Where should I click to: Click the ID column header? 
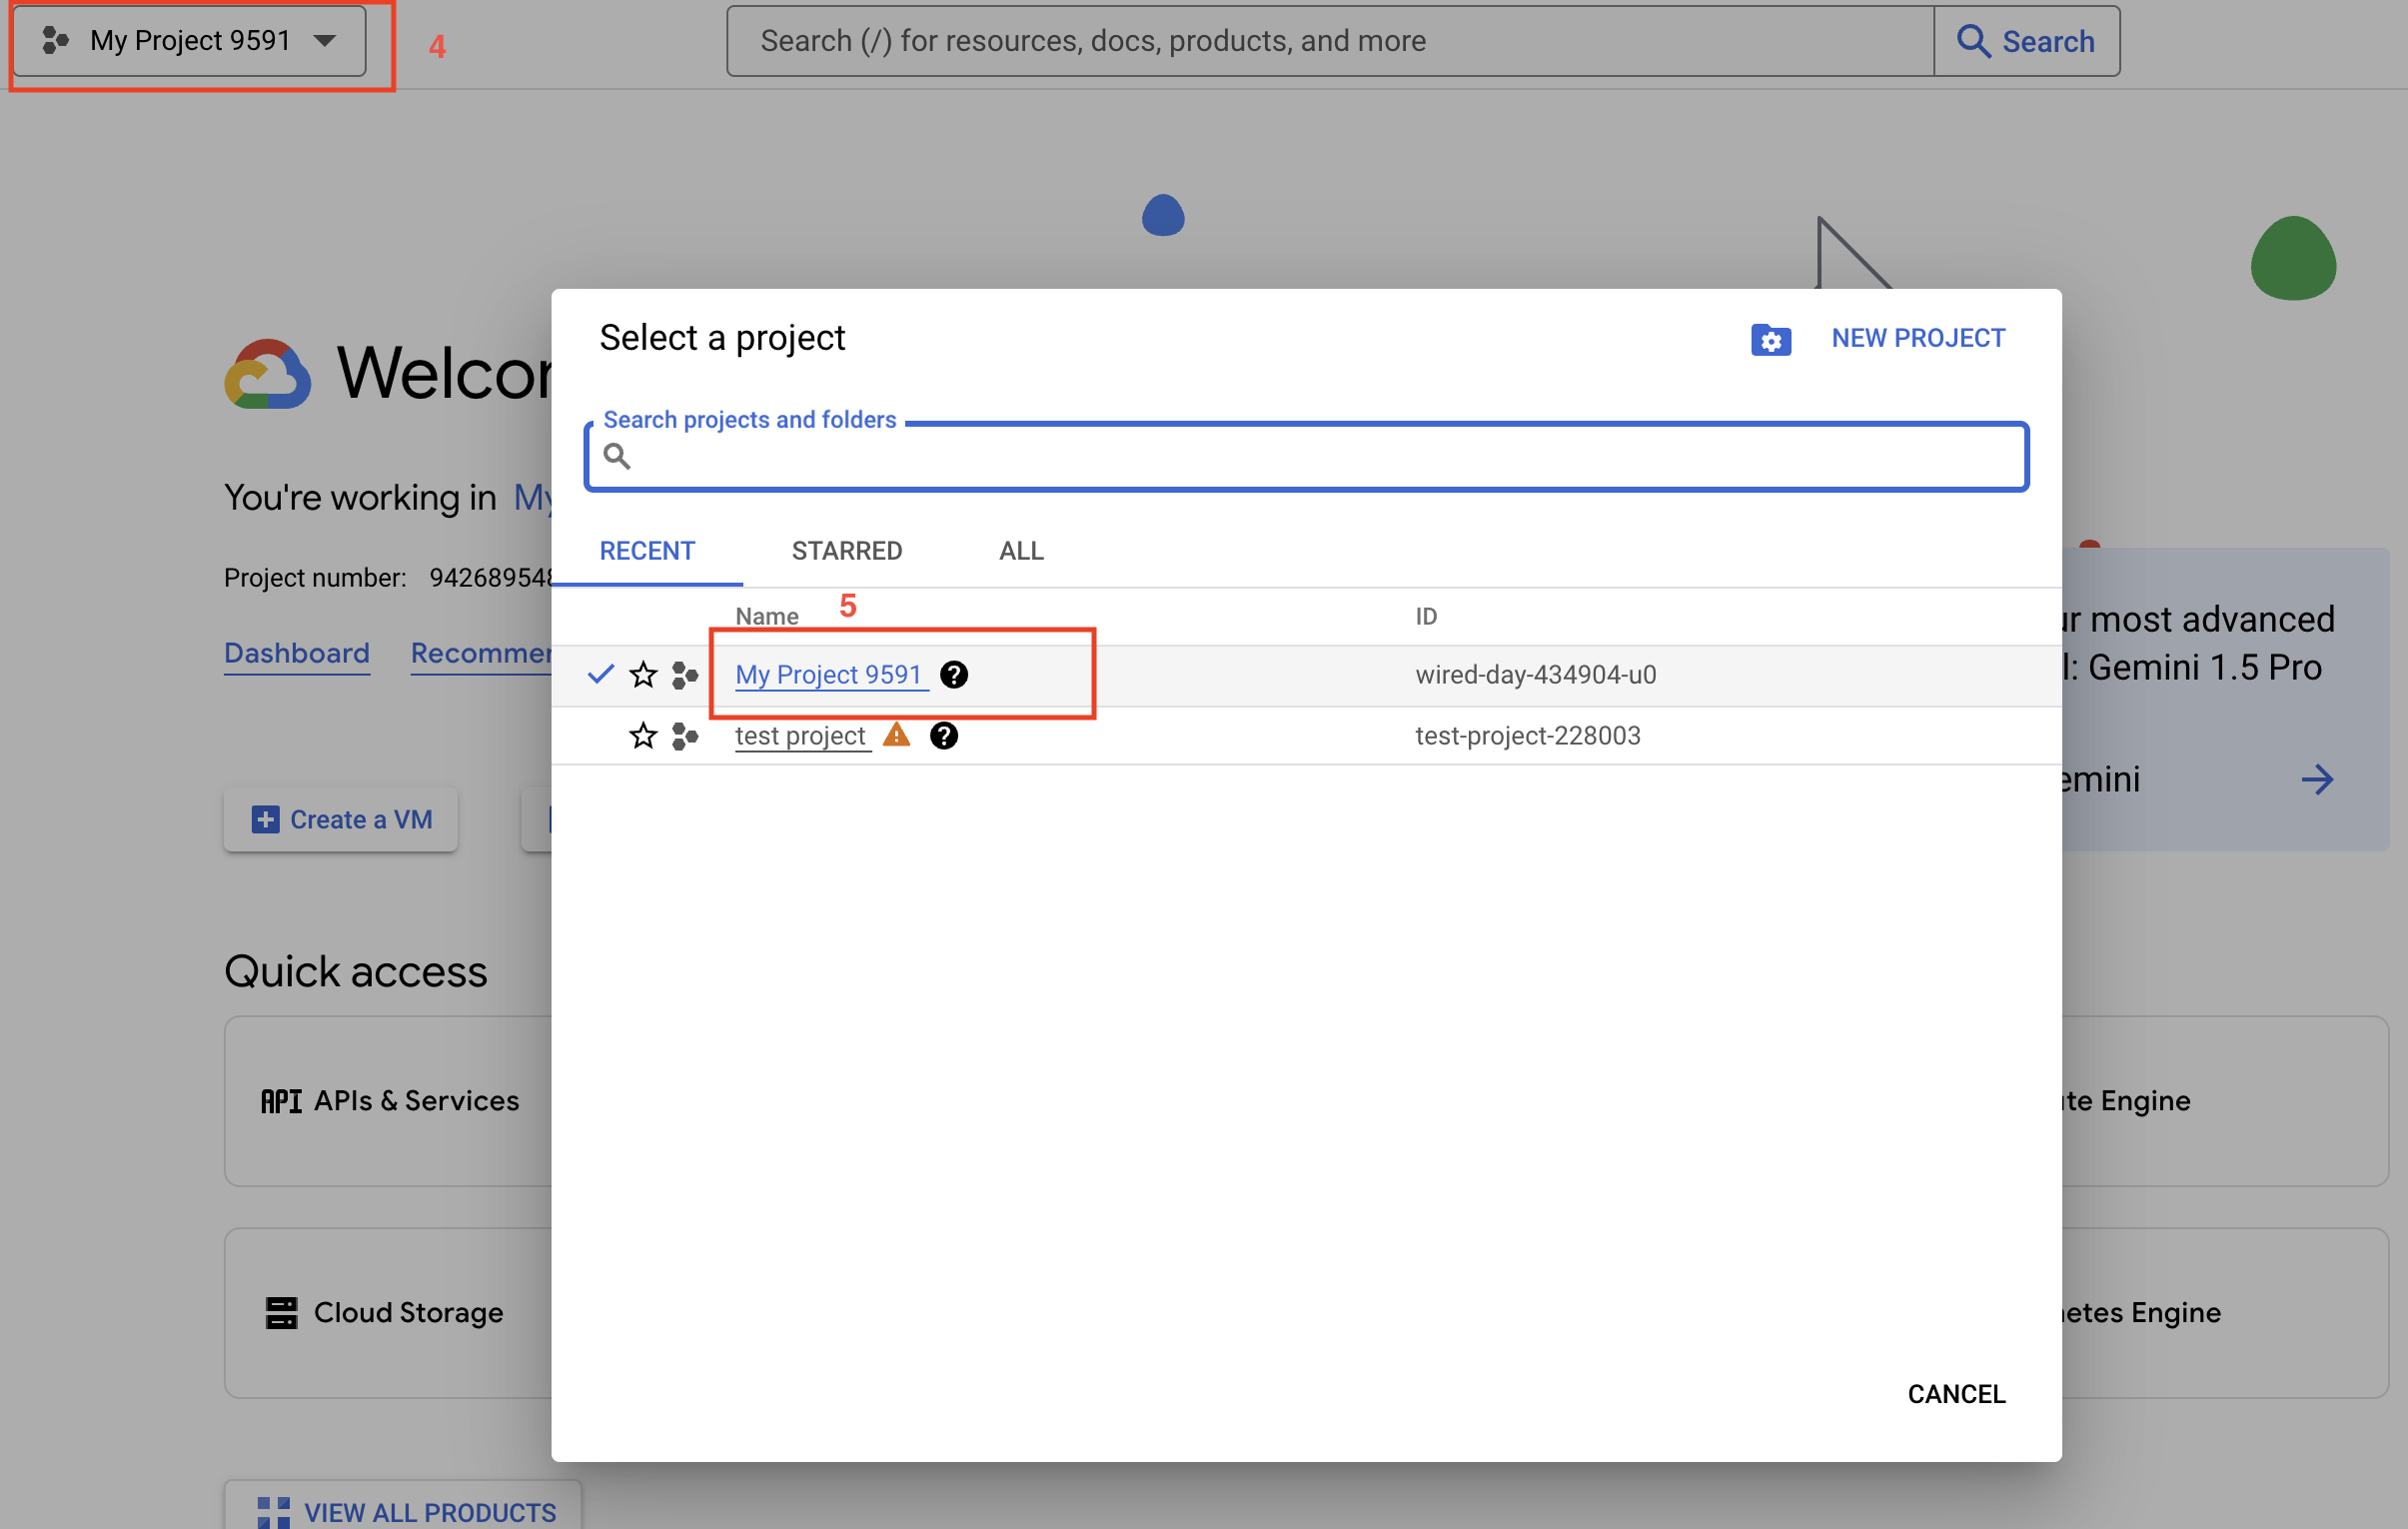click(1426, 616)
